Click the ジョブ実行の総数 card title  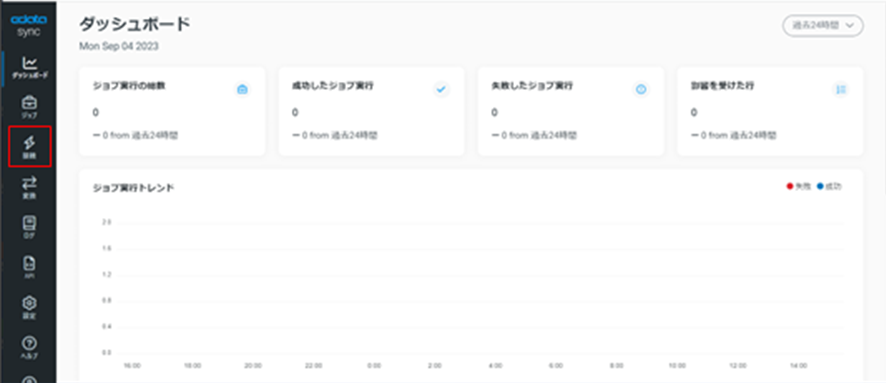point(129,86)
